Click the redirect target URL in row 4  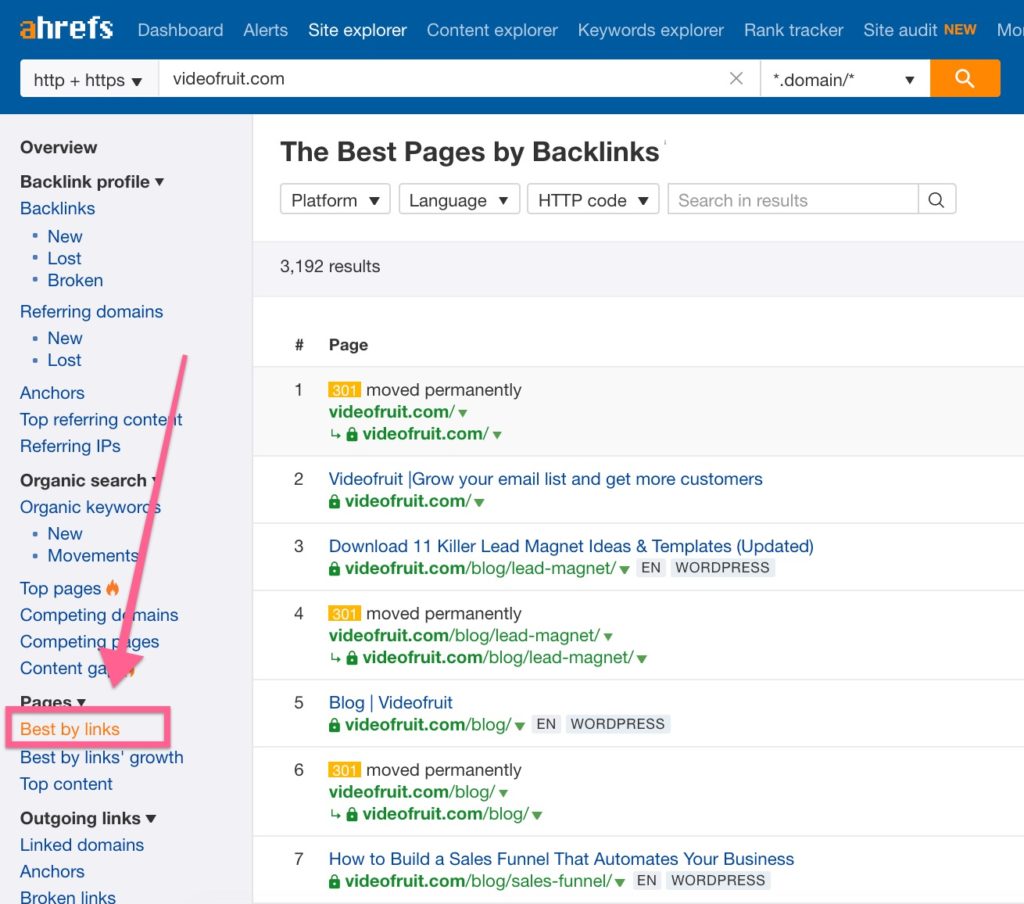[x=498, y=658]
